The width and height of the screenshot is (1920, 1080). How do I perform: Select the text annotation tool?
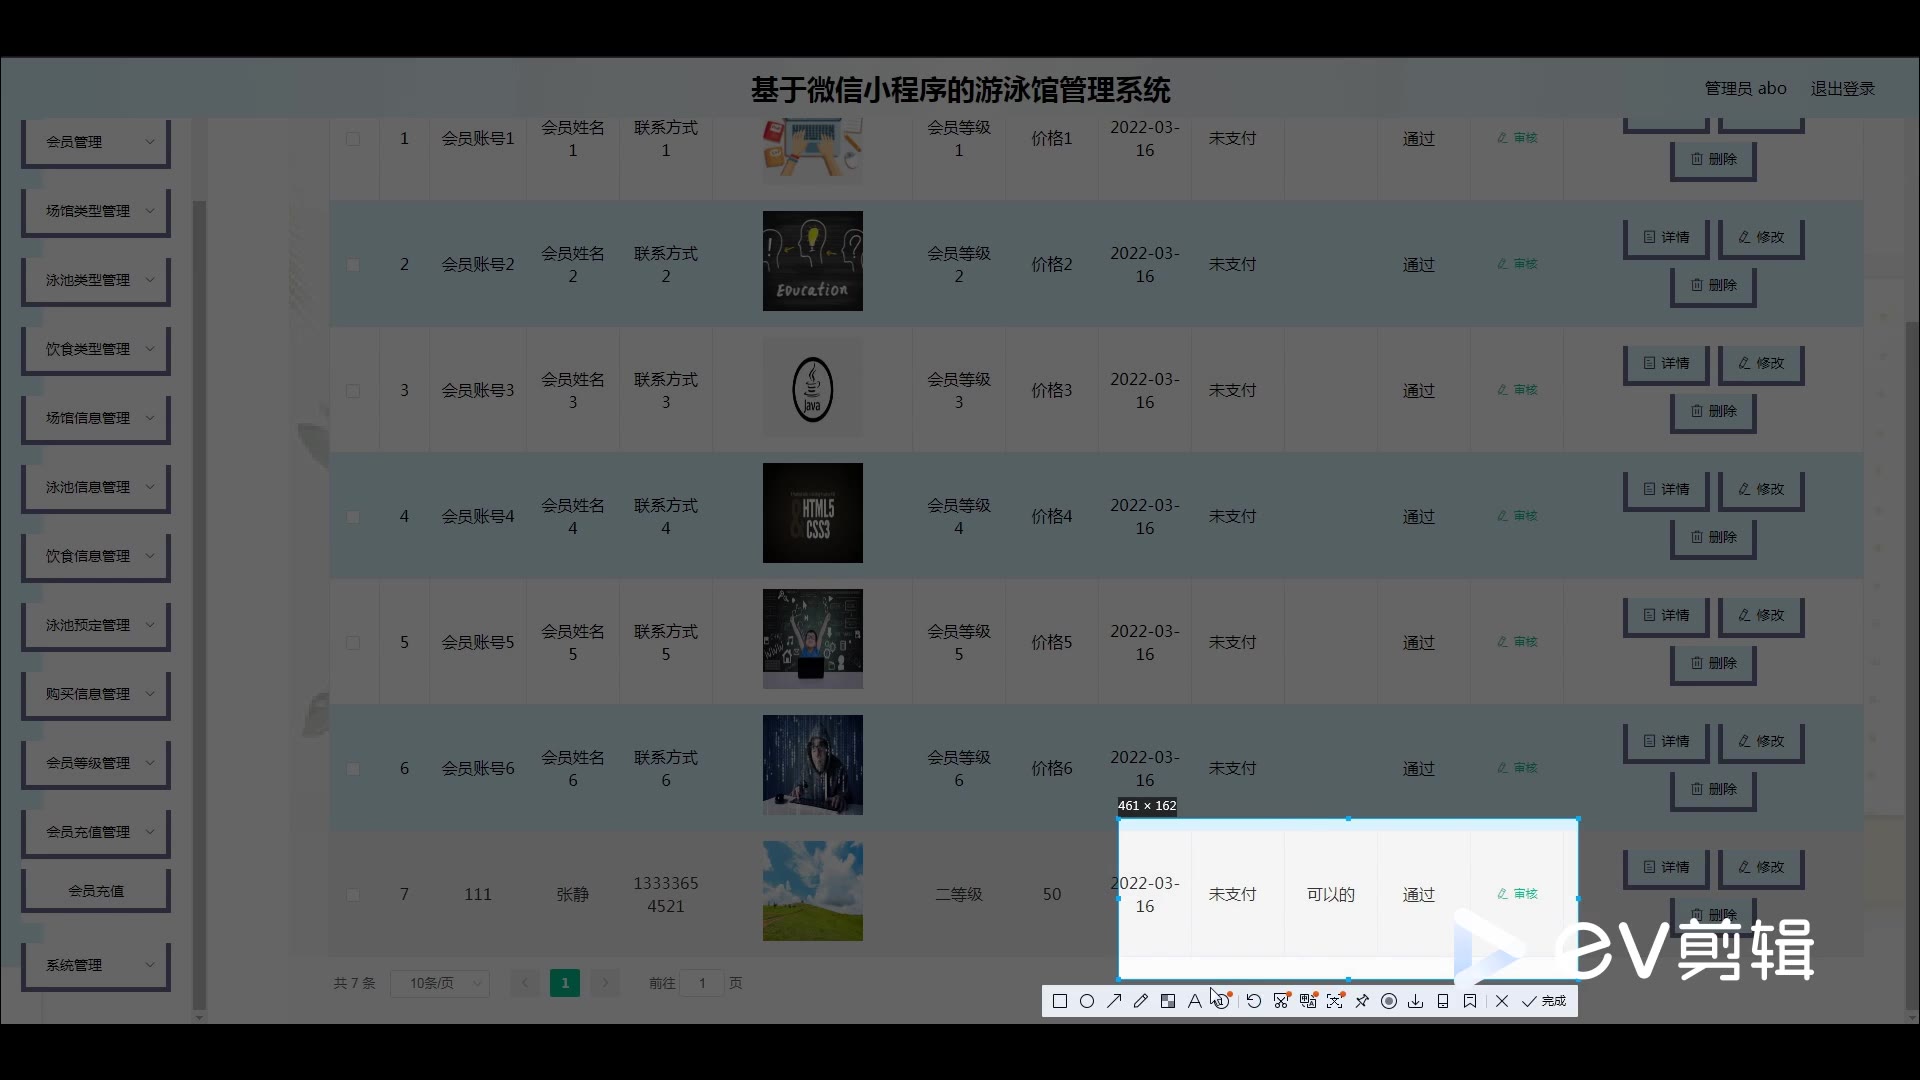point(1195,1001)
